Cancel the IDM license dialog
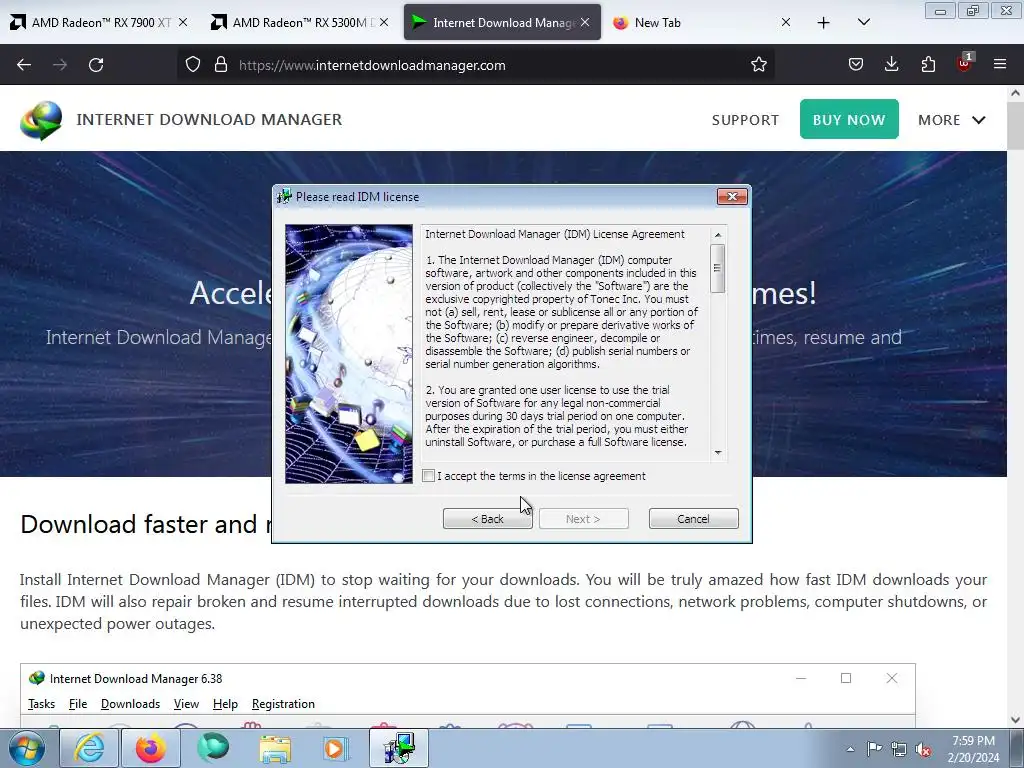This screenshot has height=768, width=1024. pyautogui.click(x=694, y=519)
